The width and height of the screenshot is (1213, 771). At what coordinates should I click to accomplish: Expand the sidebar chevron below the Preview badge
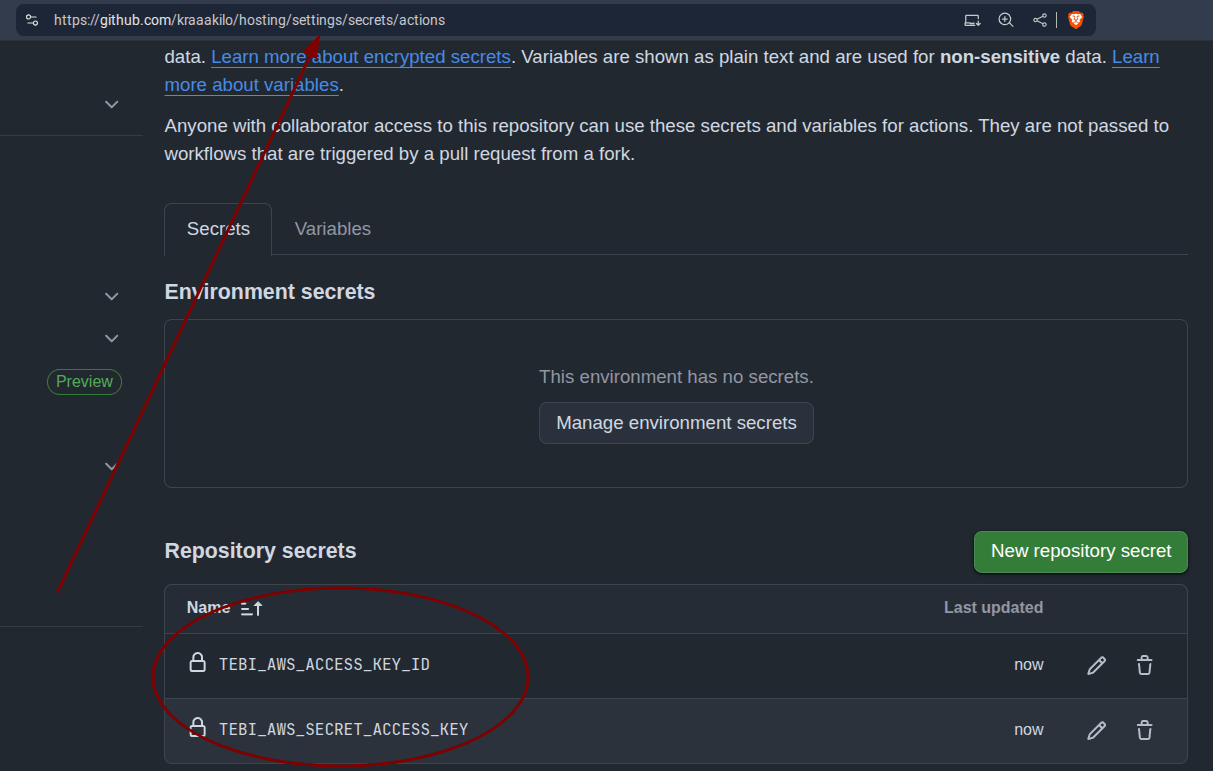pos(112,466)
